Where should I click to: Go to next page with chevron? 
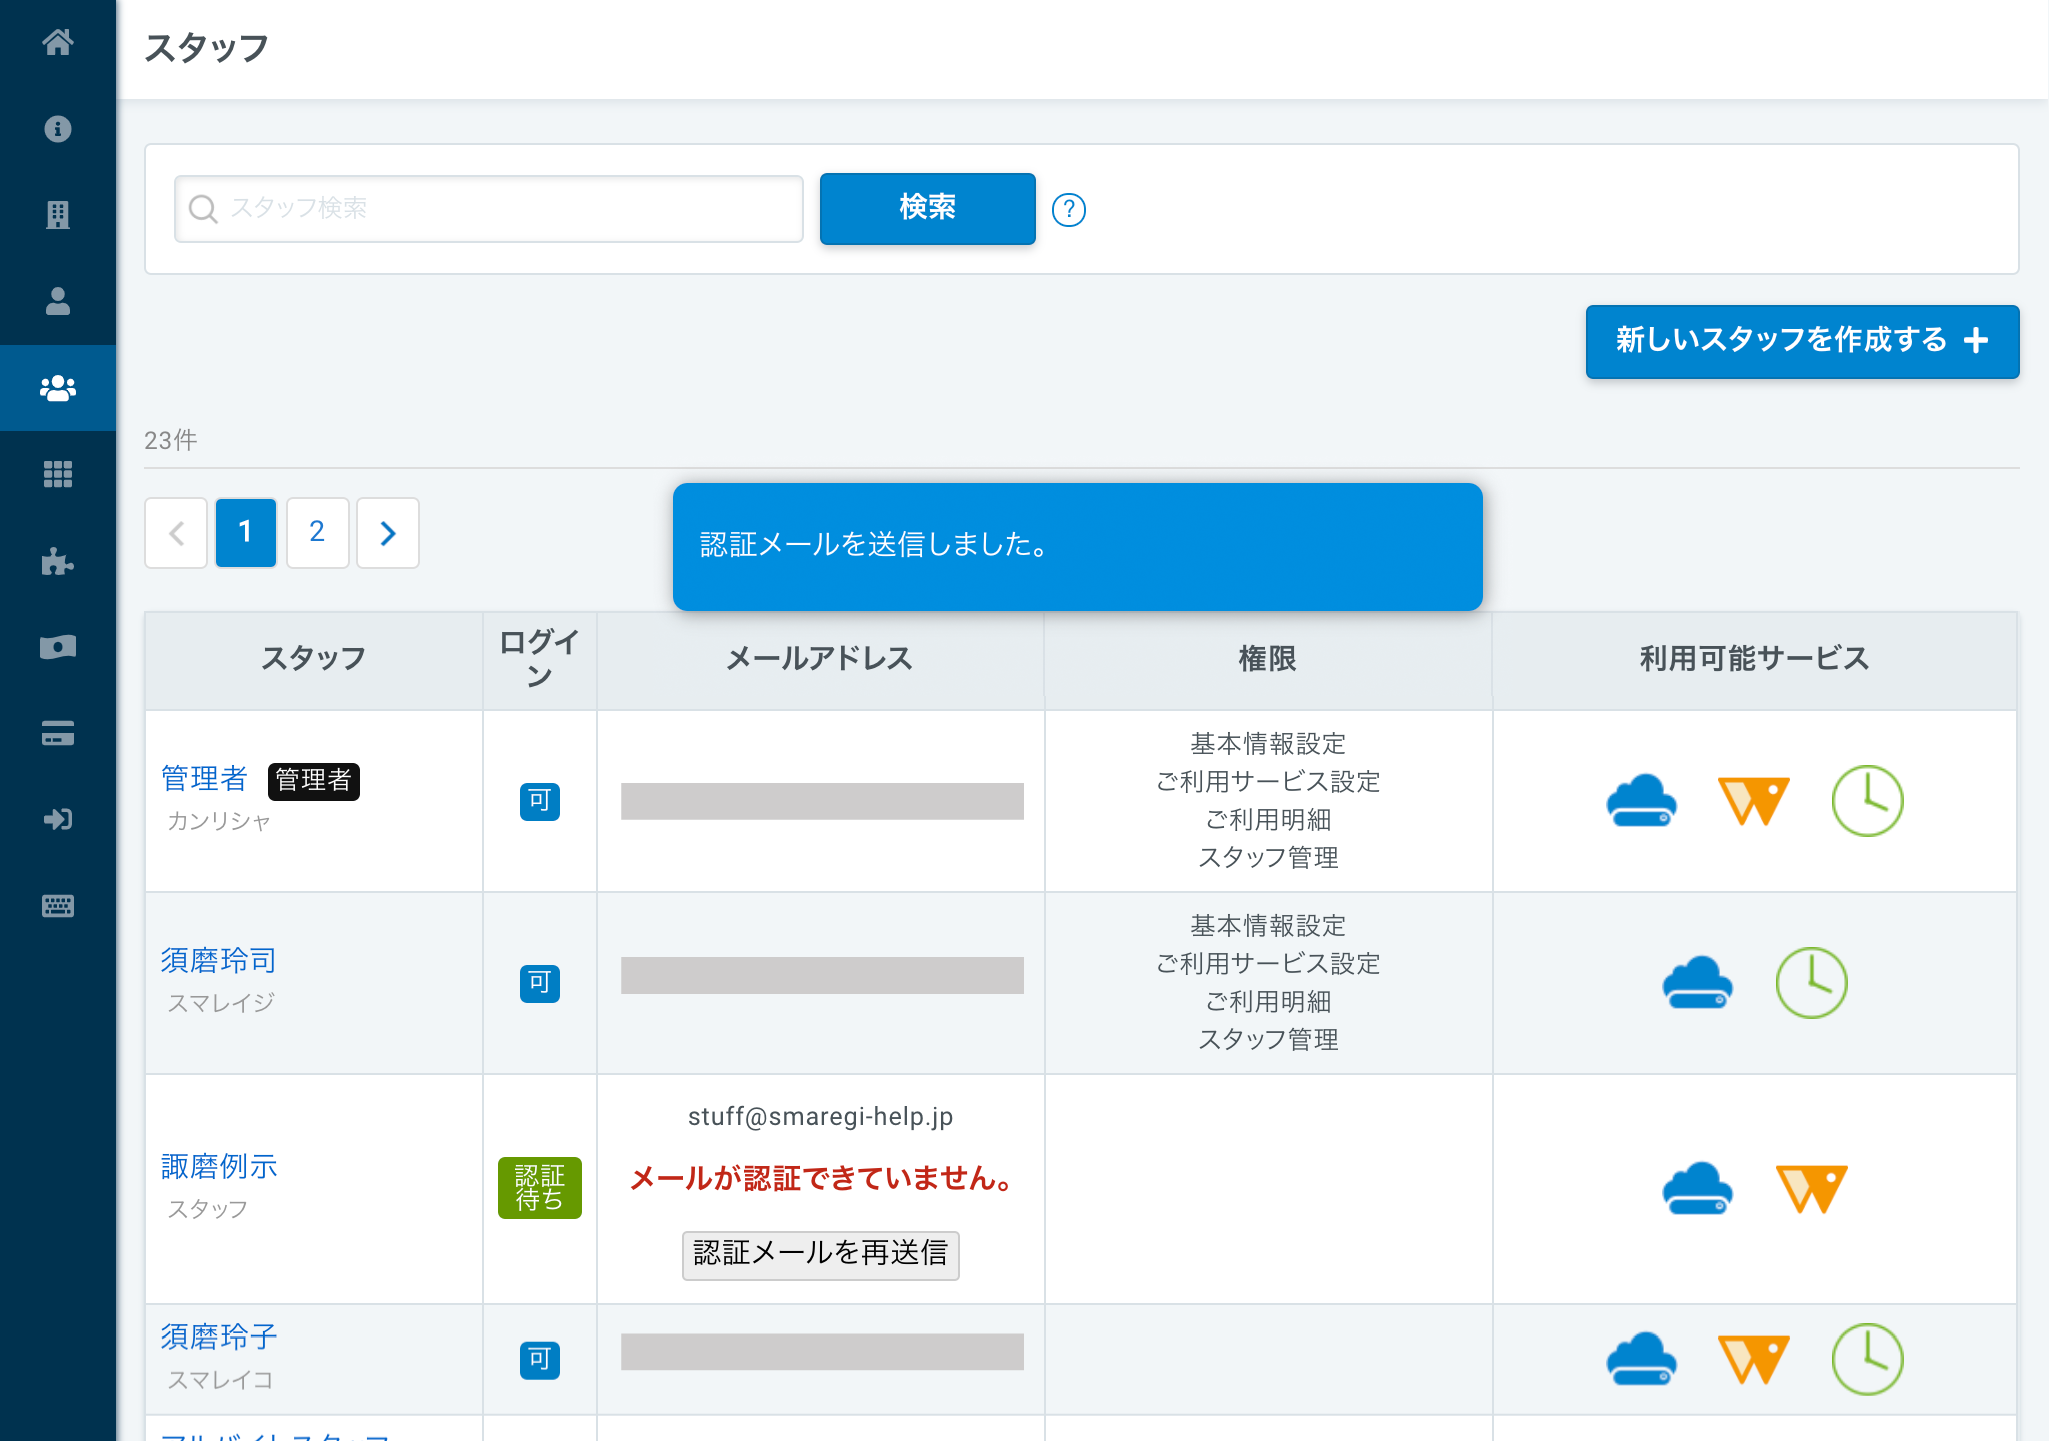(388, 533)
